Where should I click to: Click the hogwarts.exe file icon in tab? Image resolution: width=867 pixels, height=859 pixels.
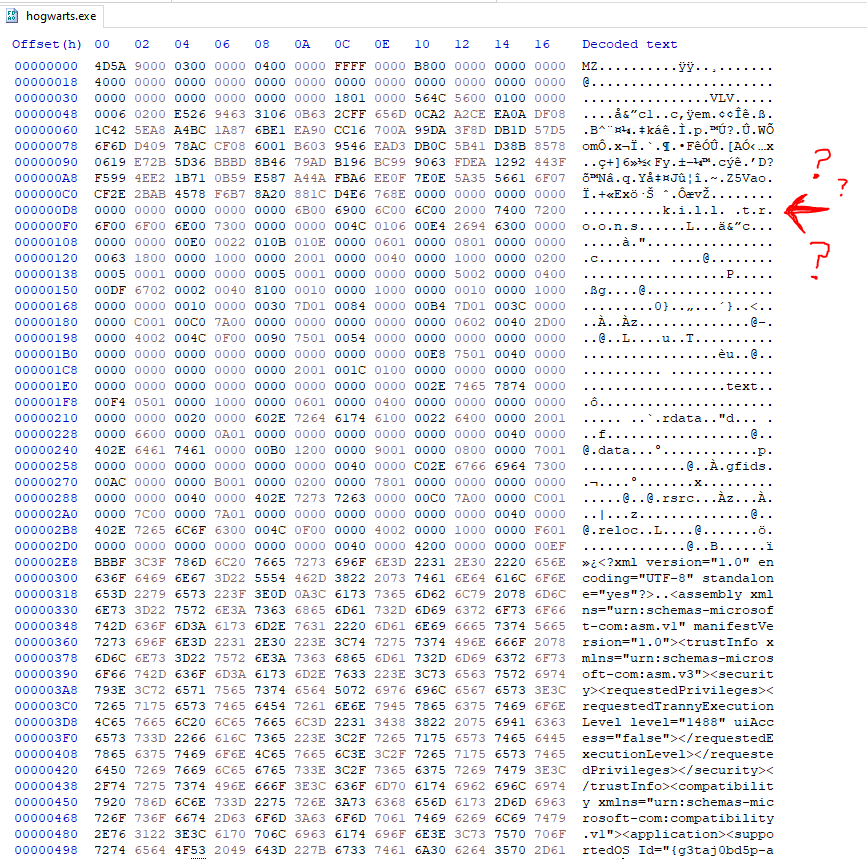12,15
